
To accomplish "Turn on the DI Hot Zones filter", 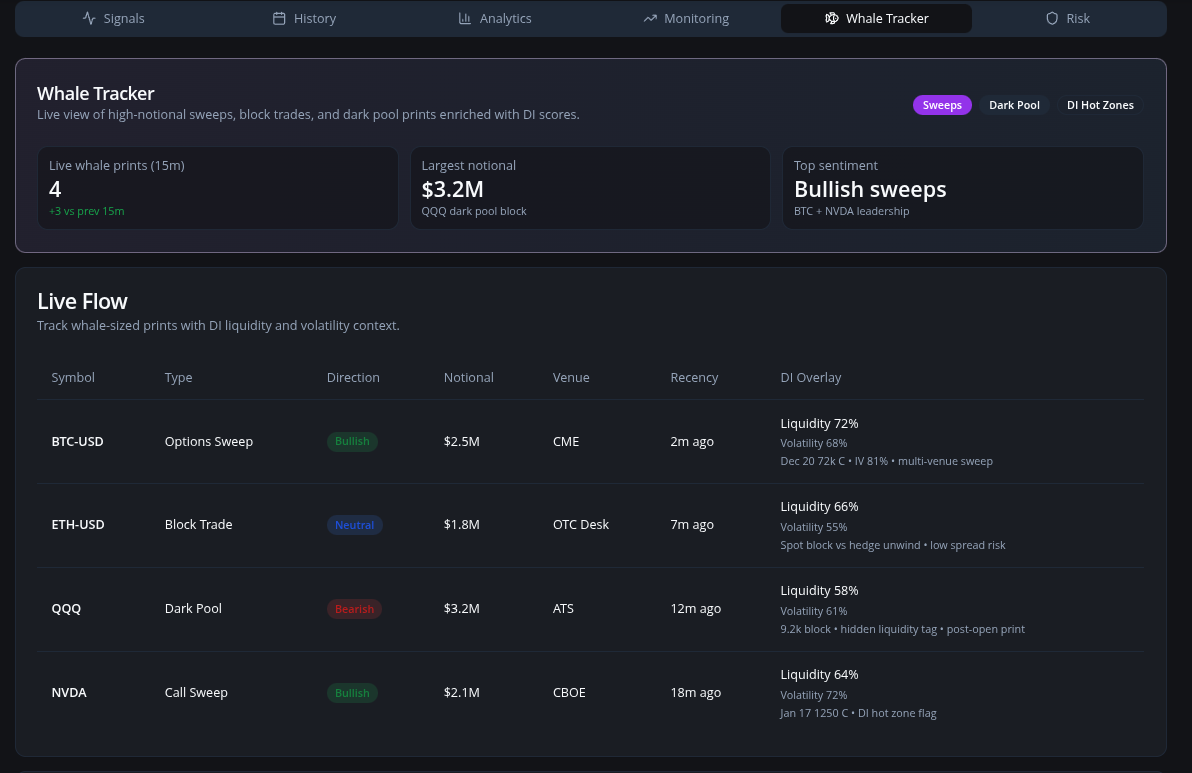I will click(x=1100, y=105).
